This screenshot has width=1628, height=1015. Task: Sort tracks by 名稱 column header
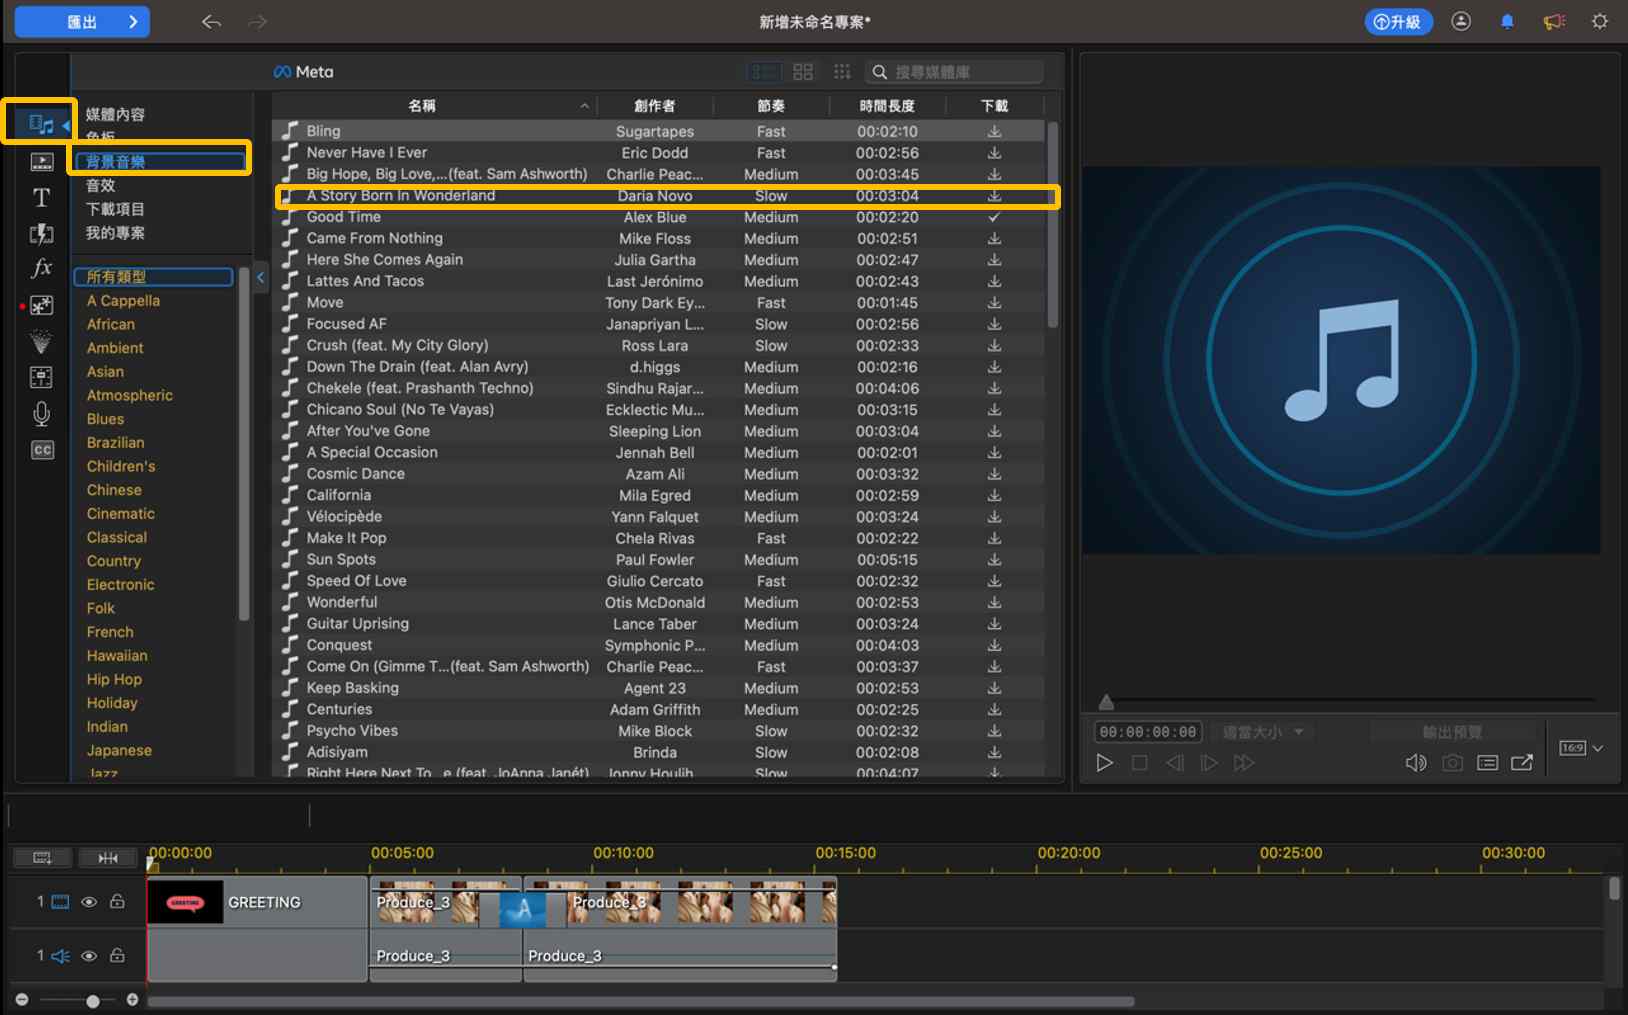pyautogui.click(x=422, y=106)
